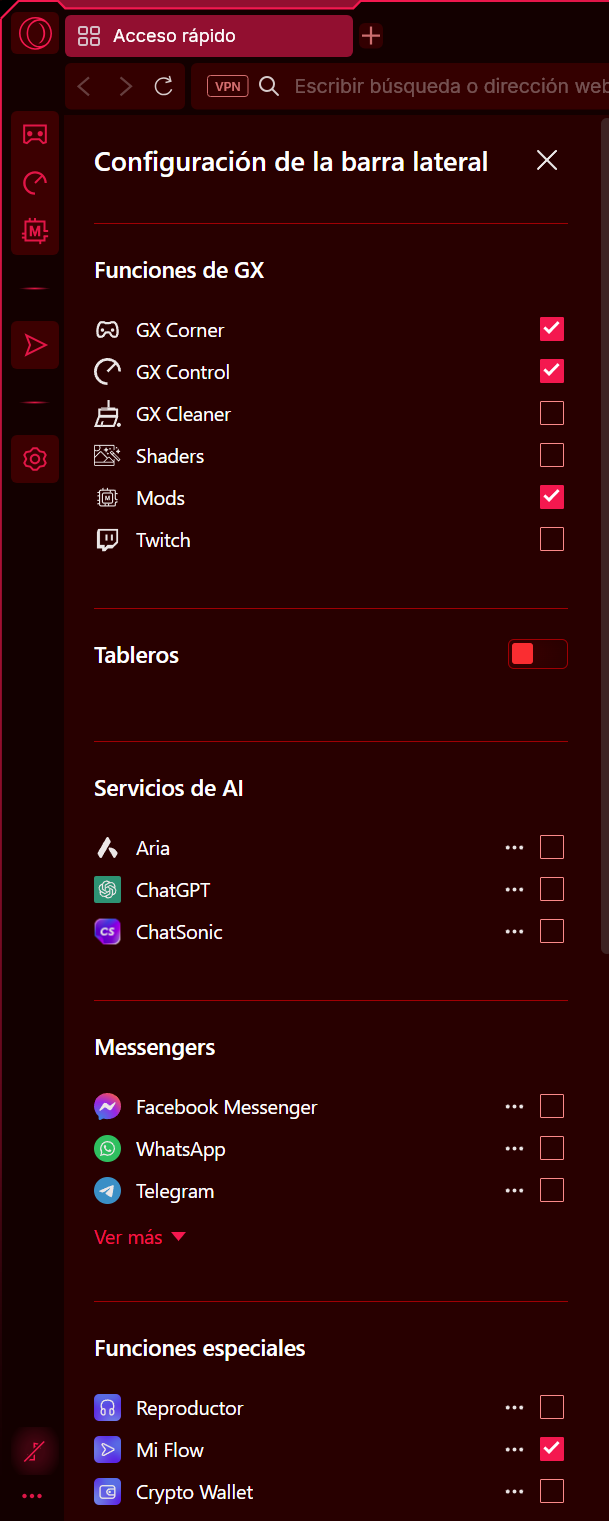Close the sidebar configuration panel
Screen dimensions: 609x1521
[x=547, y=160]
